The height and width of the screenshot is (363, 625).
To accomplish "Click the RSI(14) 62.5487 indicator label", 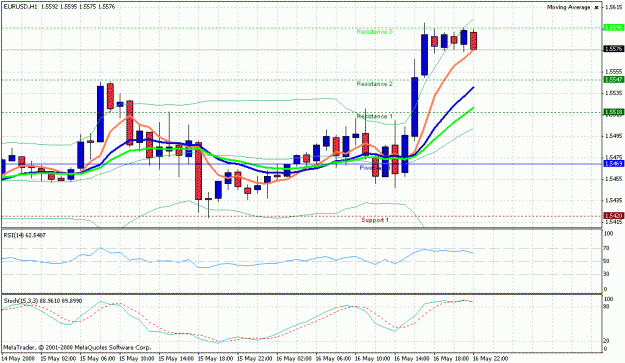I will click(x=25, y=235).
